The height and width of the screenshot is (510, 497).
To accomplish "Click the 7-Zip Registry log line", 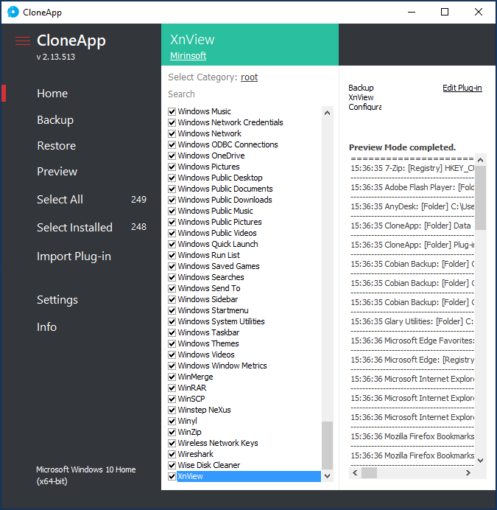I will [412, 168].
